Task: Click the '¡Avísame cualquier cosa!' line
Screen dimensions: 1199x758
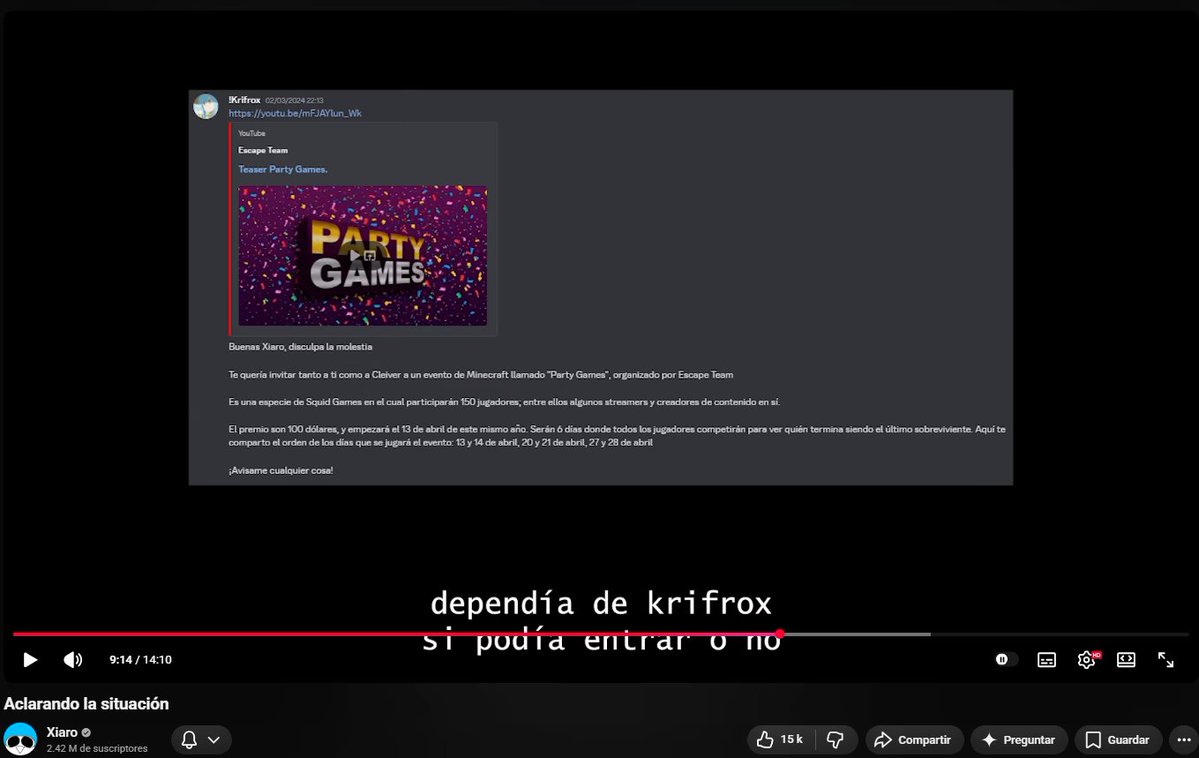Action: (281, 470)
